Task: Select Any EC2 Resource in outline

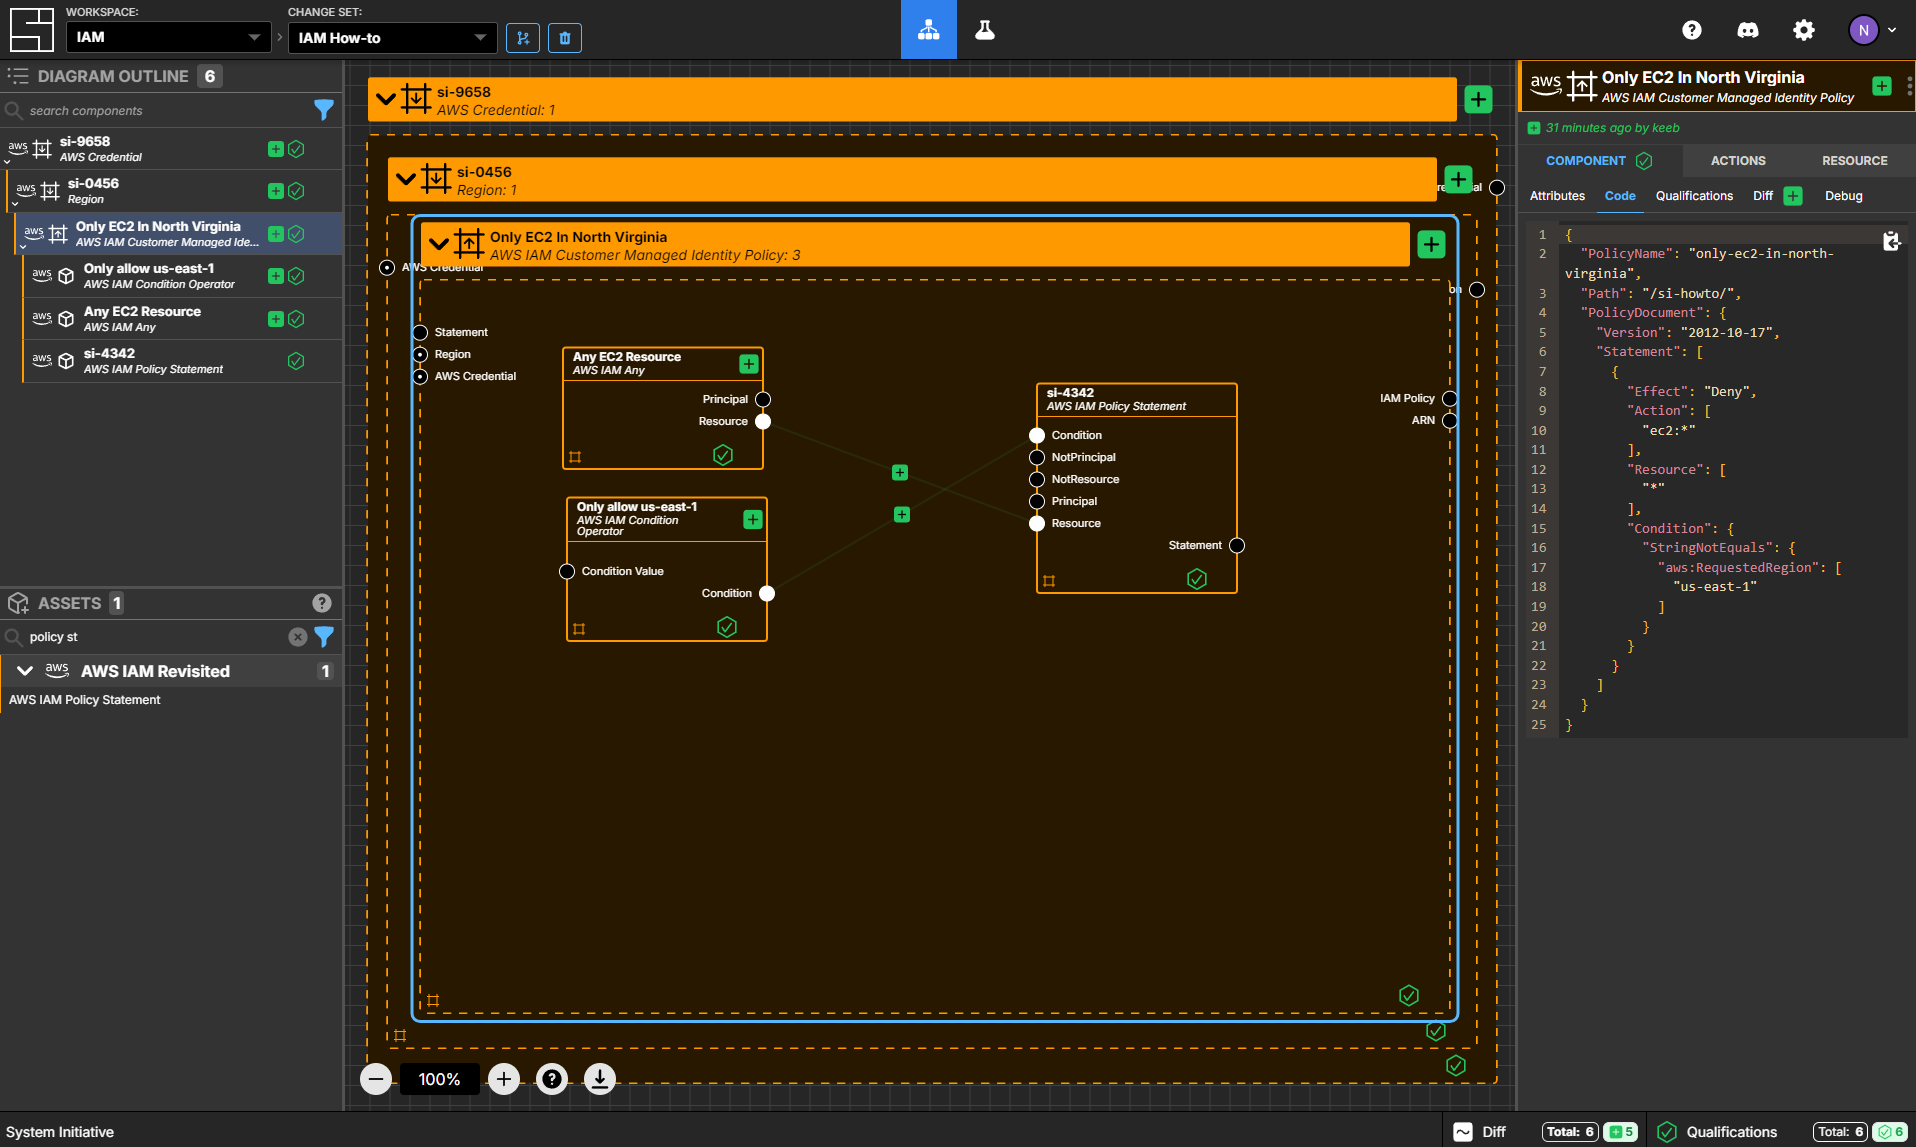Action: (x=183, y=319)
